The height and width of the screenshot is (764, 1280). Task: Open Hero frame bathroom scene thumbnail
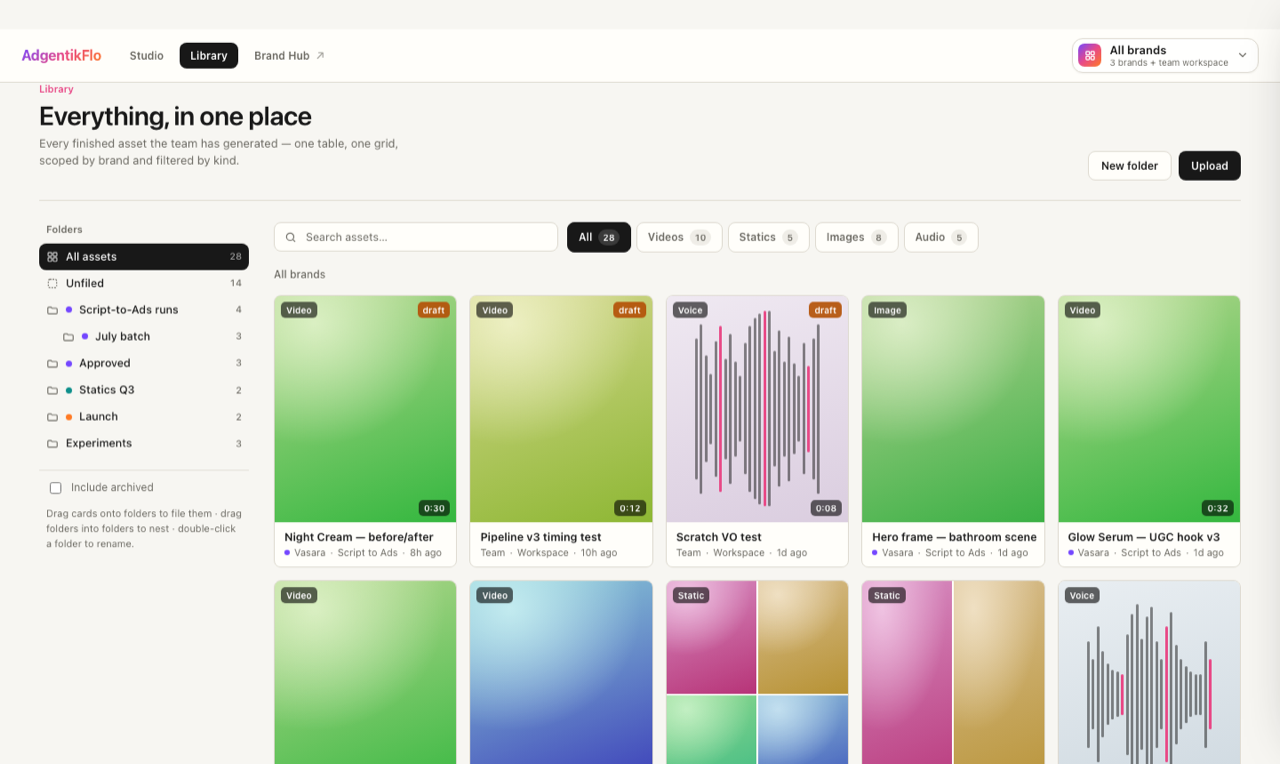pos(953,409)
